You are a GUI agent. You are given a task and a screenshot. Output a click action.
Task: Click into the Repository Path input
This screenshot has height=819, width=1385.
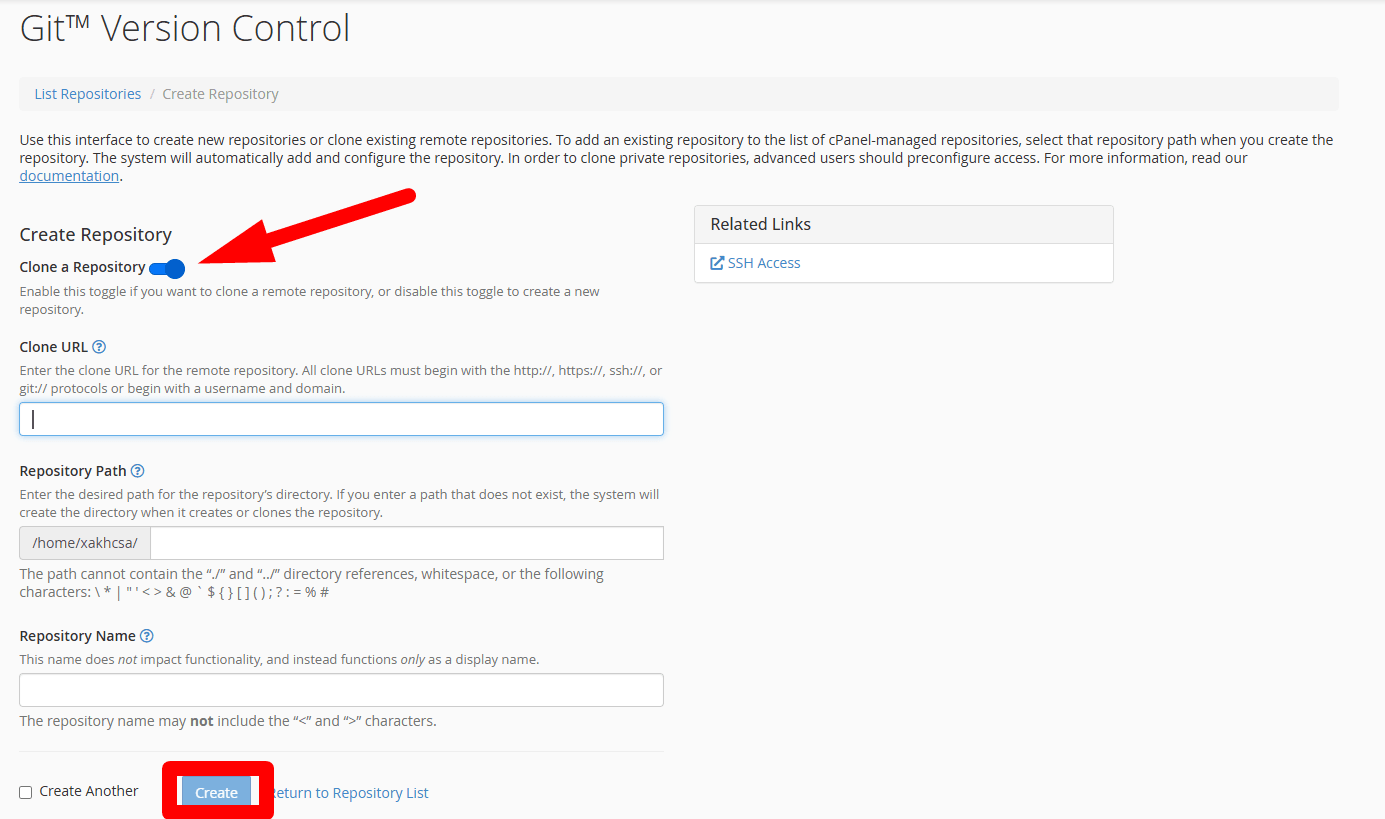pos(406,543)
